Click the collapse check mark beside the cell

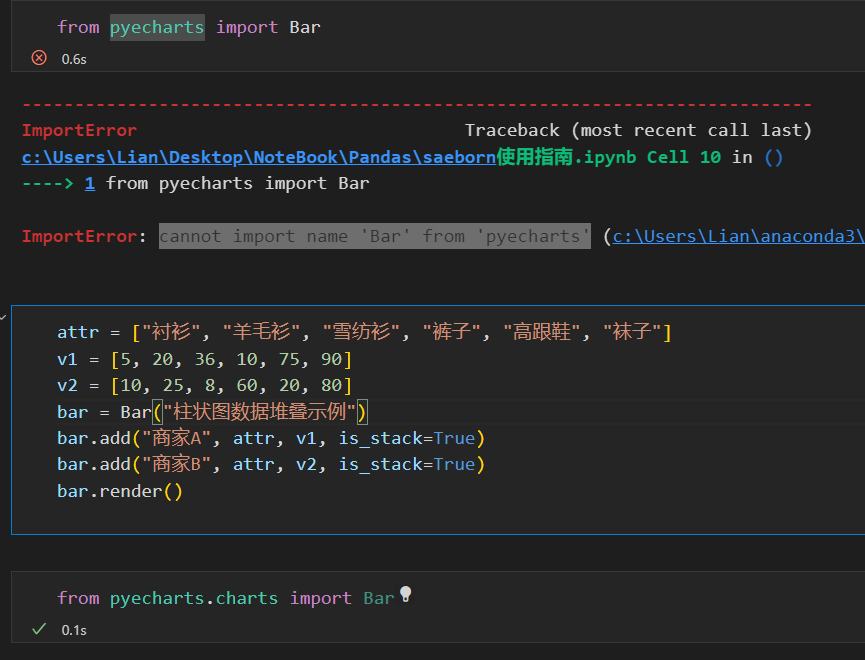[3, 317]
